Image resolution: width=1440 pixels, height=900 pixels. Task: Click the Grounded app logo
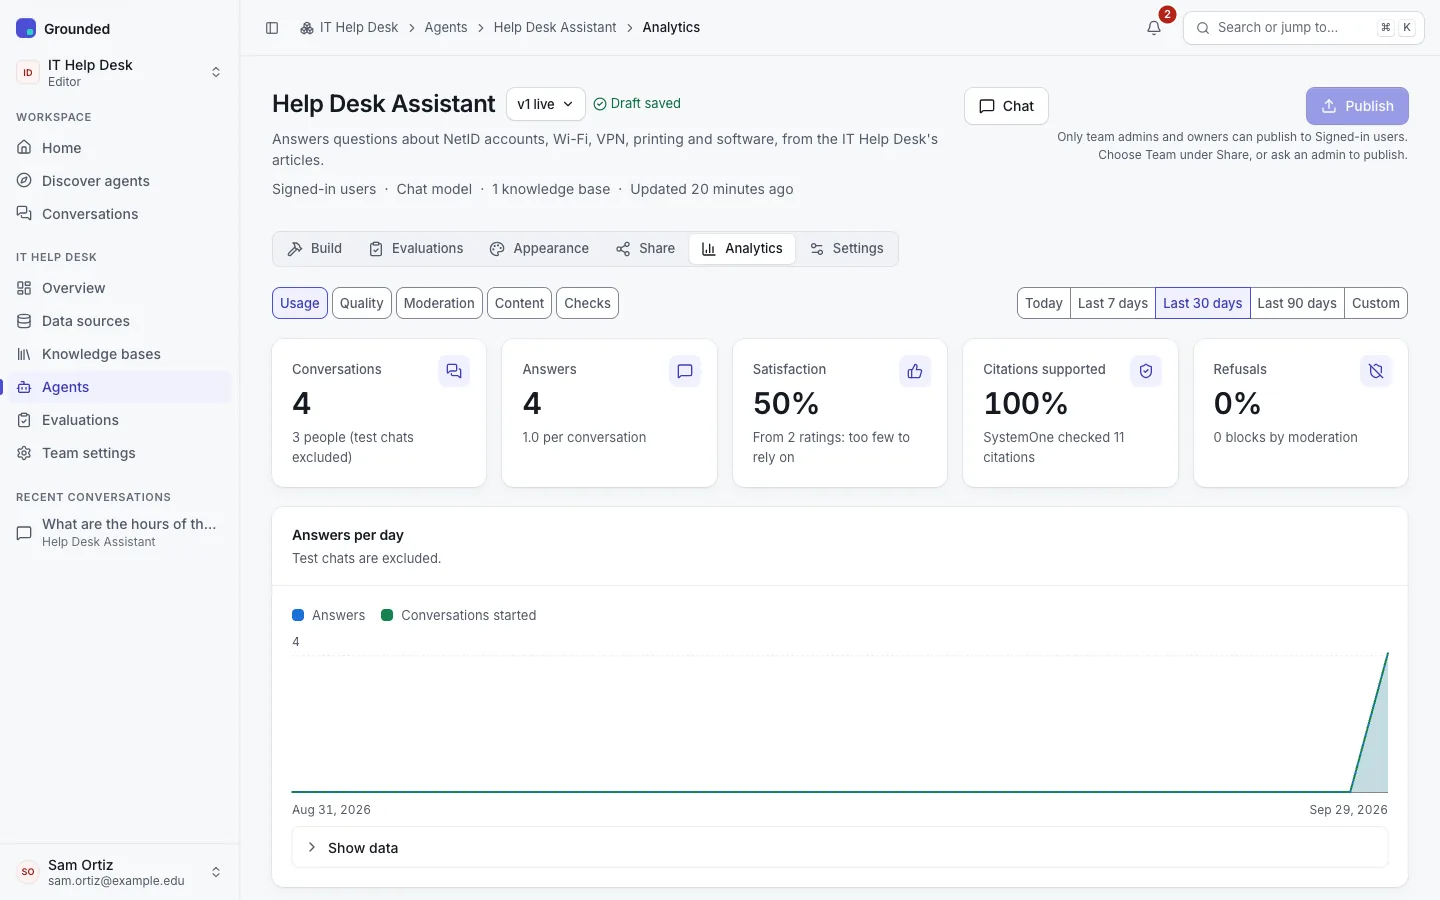tap(26, 28)
